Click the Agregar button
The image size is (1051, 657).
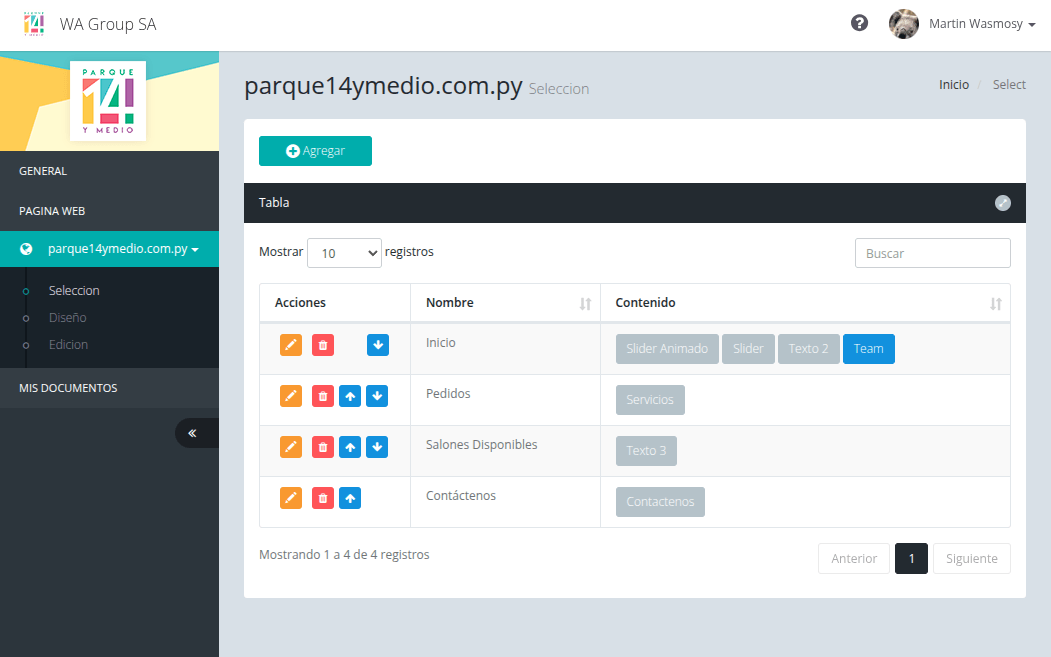click(x=316, y=151)
